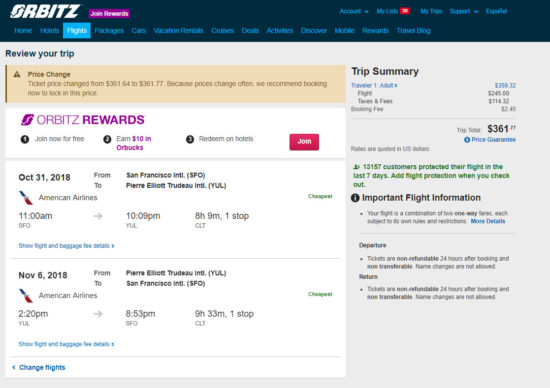The height and width of the screenshot is (388, 550).
Task: Open the Account dropdown menu
Action: tap(354, 12)
